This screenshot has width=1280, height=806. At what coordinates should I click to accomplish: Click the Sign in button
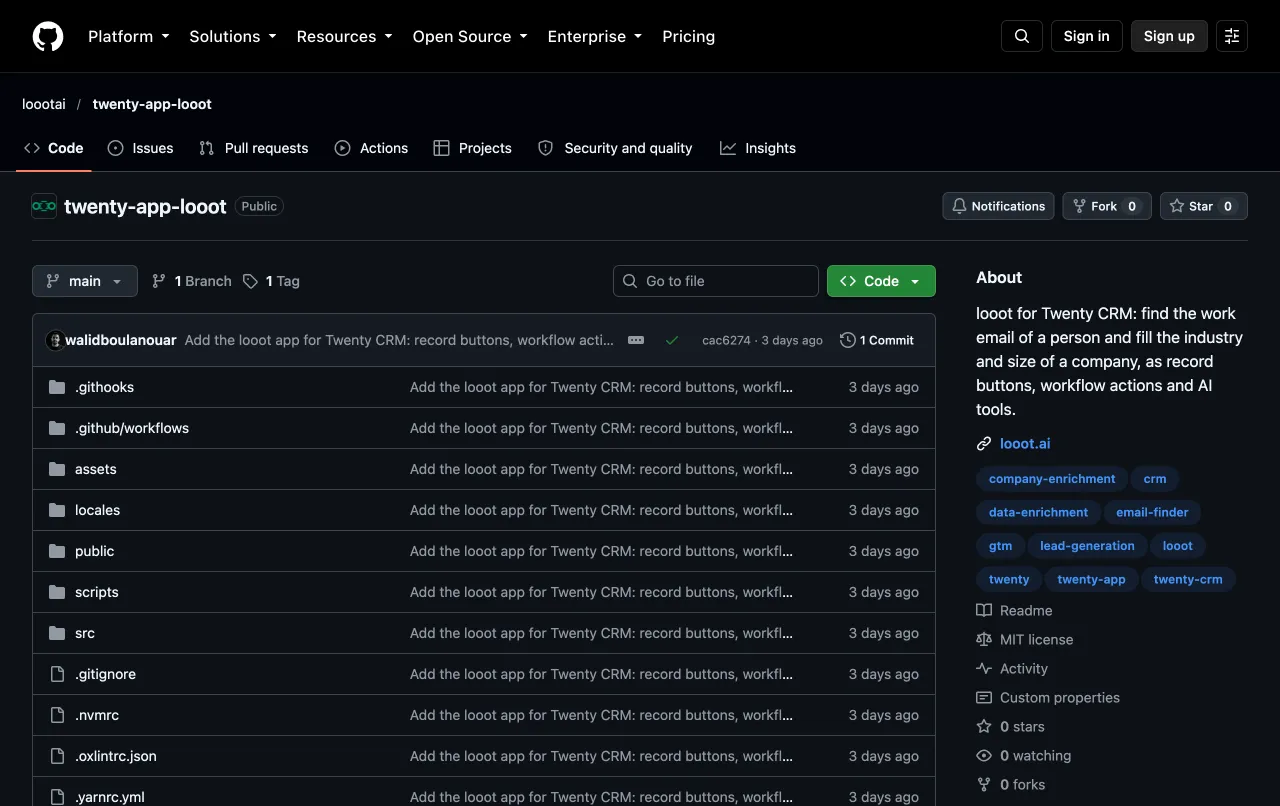pos(1087,36)
